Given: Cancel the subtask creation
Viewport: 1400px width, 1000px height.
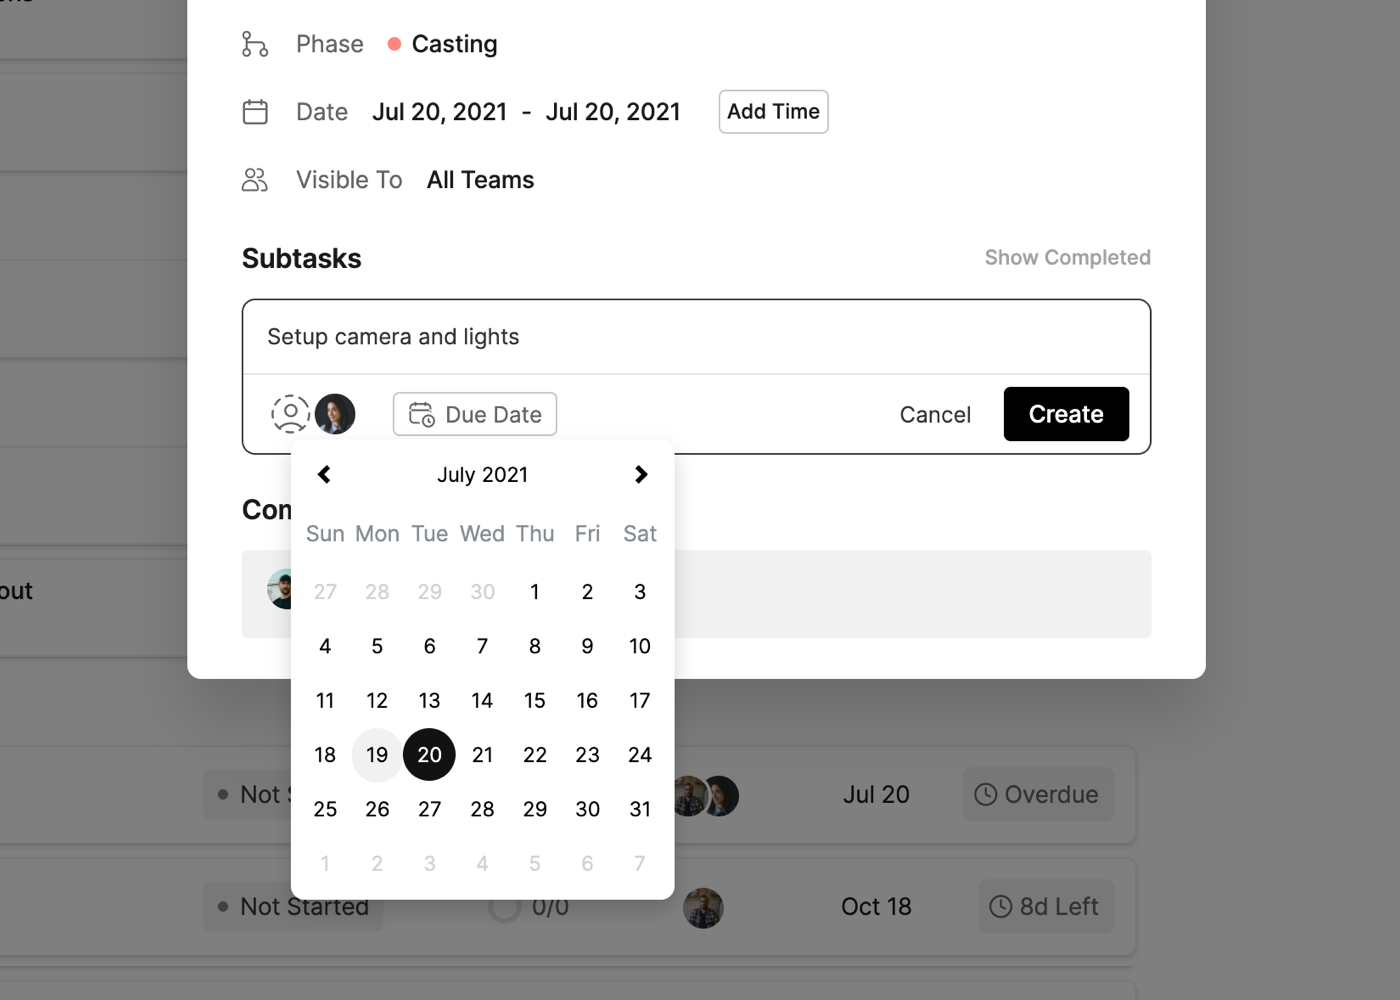Looking at the screenshot, I should (935, 415).
